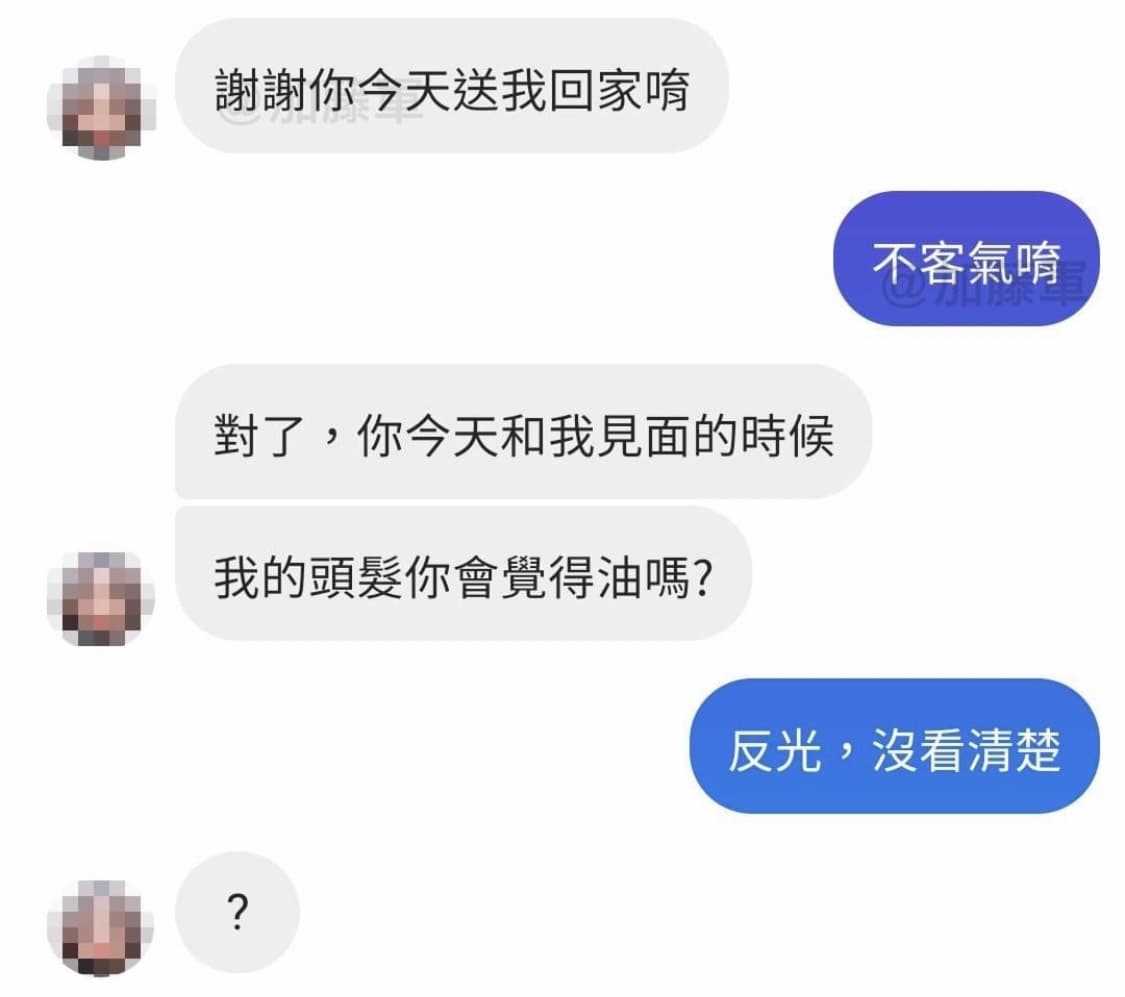Viewport: 1125px width, 997px height.
Task: Click the word 頭髮 in the hair message
Action: [x=356, y=578]
